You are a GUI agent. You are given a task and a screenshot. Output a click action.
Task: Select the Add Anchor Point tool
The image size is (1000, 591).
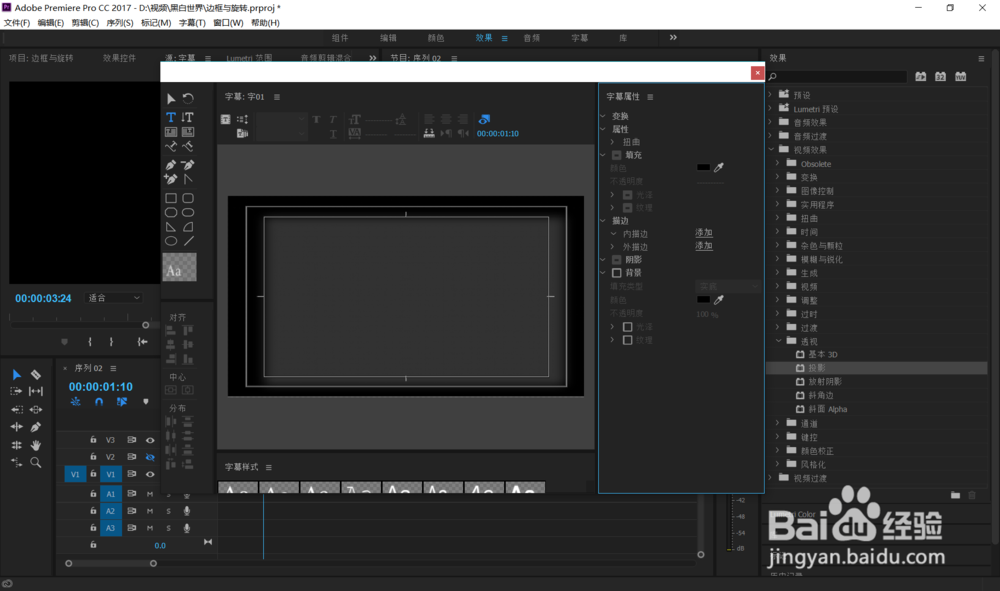(x=171, y=179)
